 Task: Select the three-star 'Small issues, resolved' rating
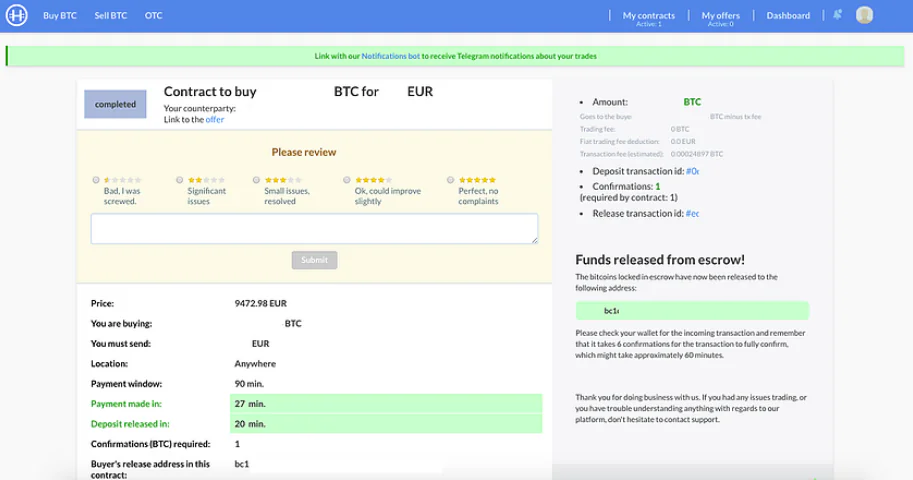(256, 180)
